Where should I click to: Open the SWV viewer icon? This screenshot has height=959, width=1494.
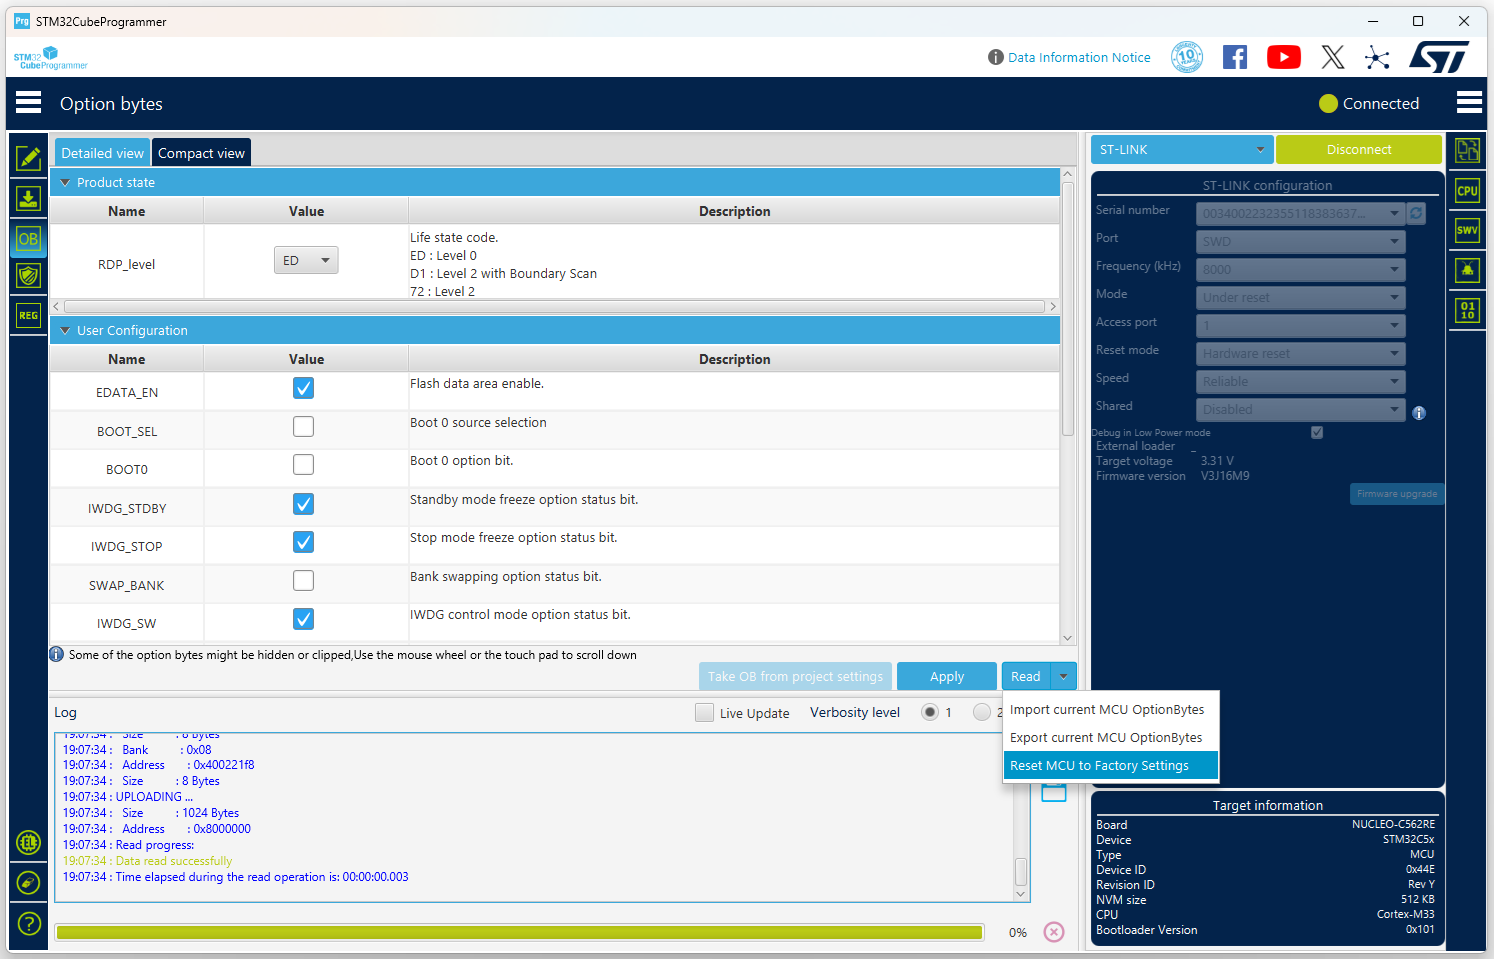click(1467, 230)
